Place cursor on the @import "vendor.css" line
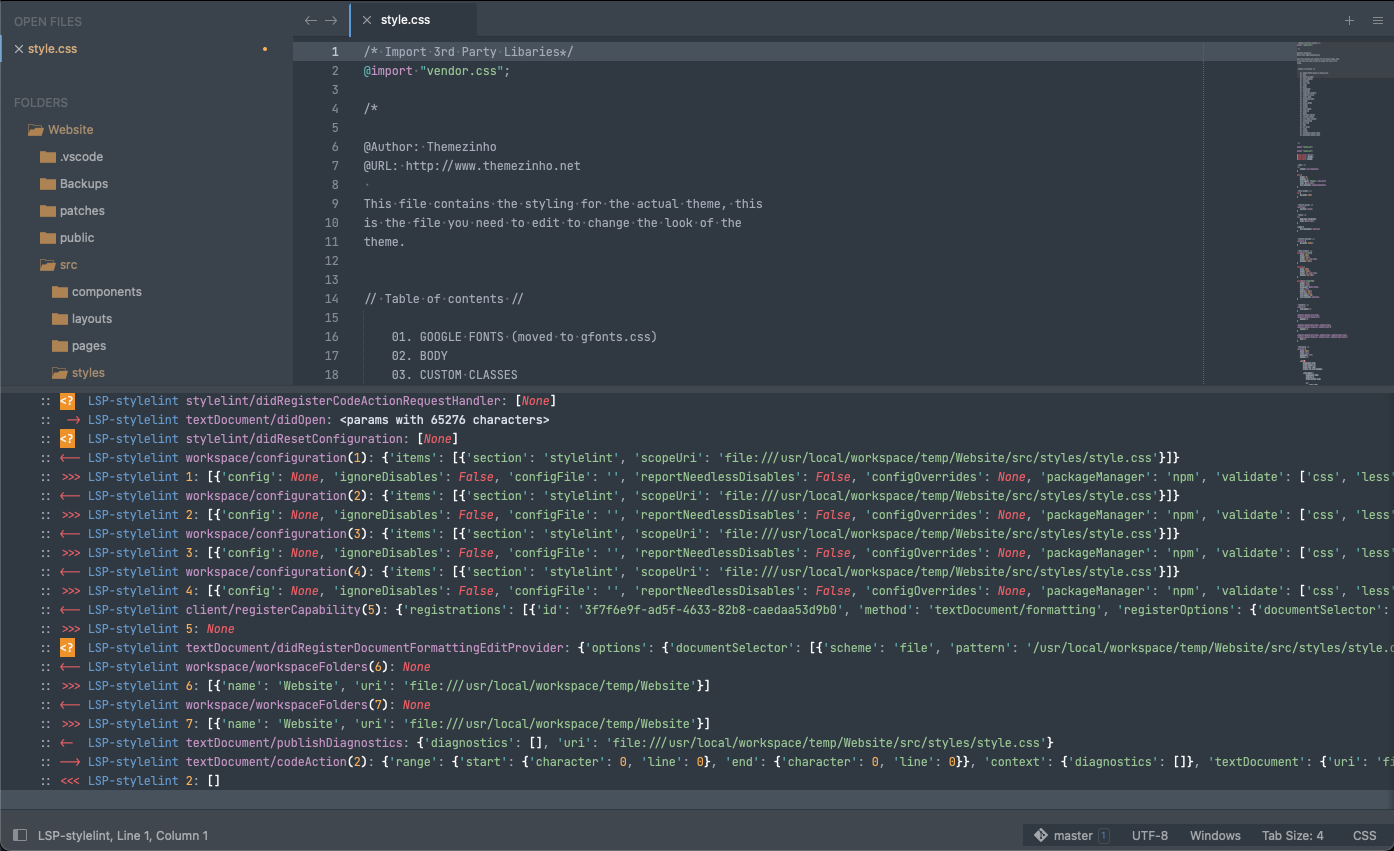This screenshot has height=851, width=1394. point(437,71)
